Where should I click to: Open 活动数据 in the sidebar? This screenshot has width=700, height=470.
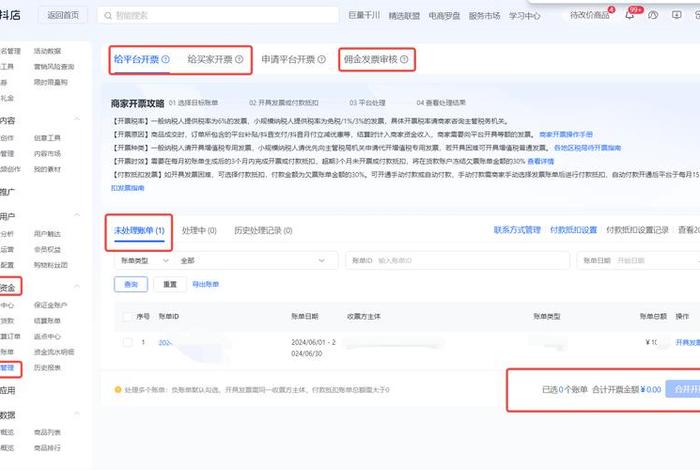pyautogui.click(x=47, y=51)
